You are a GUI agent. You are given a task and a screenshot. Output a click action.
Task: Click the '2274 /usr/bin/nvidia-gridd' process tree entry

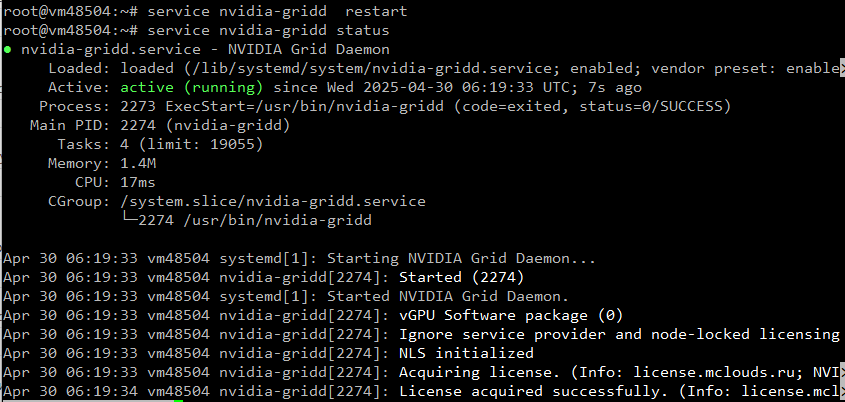click(x=255, y=221)
